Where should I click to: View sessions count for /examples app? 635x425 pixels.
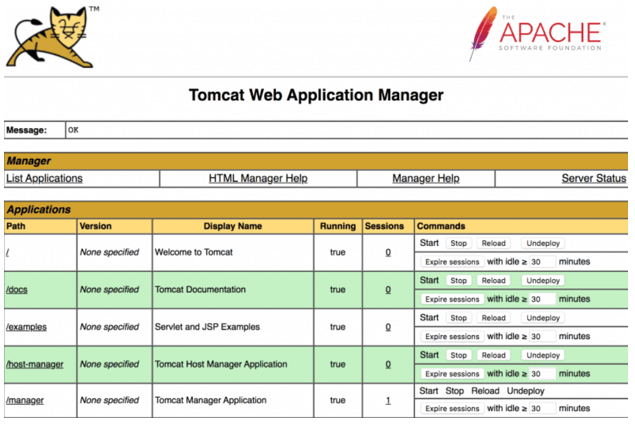point(388,327)
